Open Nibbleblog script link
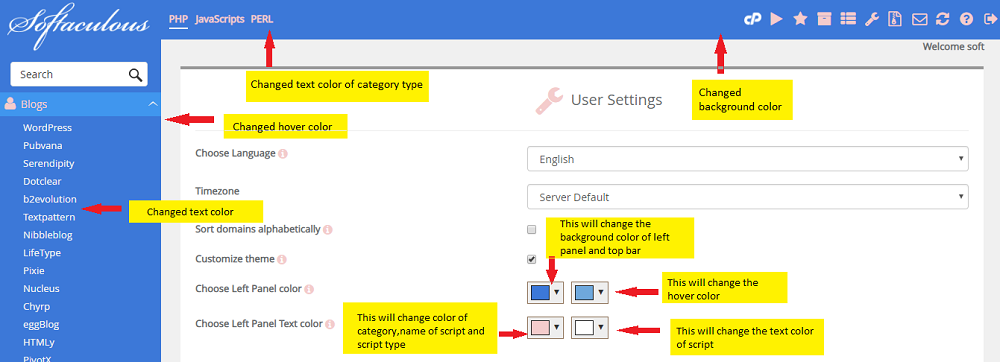This screenshot has width=1000, height=362. pos(48,235)
